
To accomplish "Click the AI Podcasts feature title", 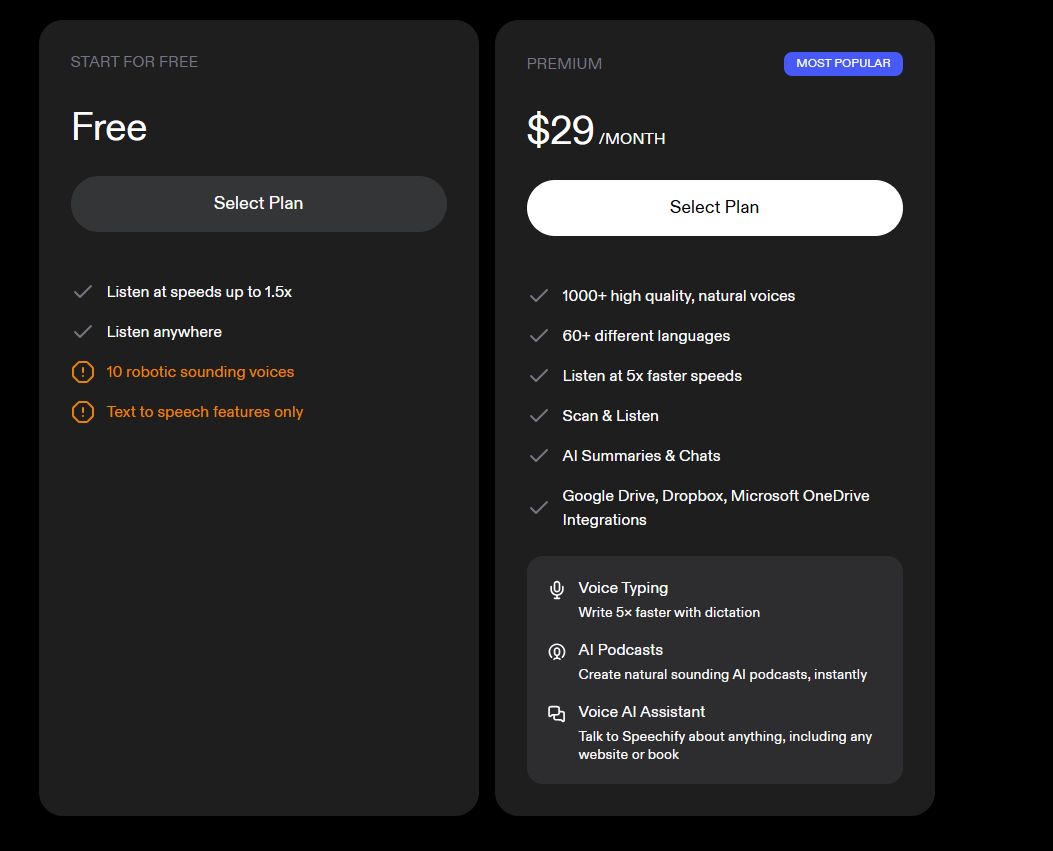I will (x=621, y=650).
